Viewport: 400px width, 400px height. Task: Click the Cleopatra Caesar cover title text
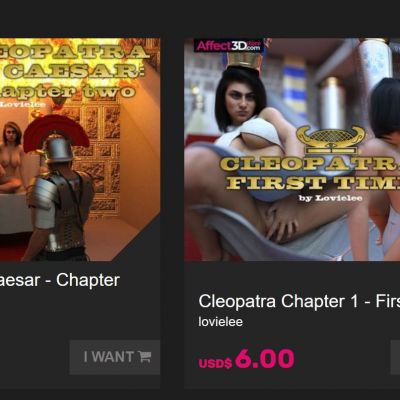[x=74, y=63]
